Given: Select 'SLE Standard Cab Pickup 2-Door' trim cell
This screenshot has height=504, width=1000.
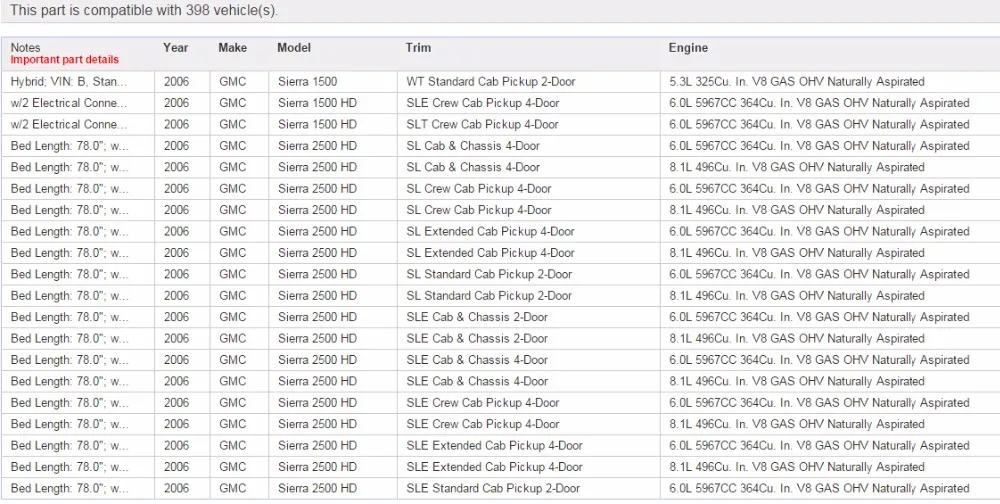Looking at the screenshot, I should (x=493, y=488).
